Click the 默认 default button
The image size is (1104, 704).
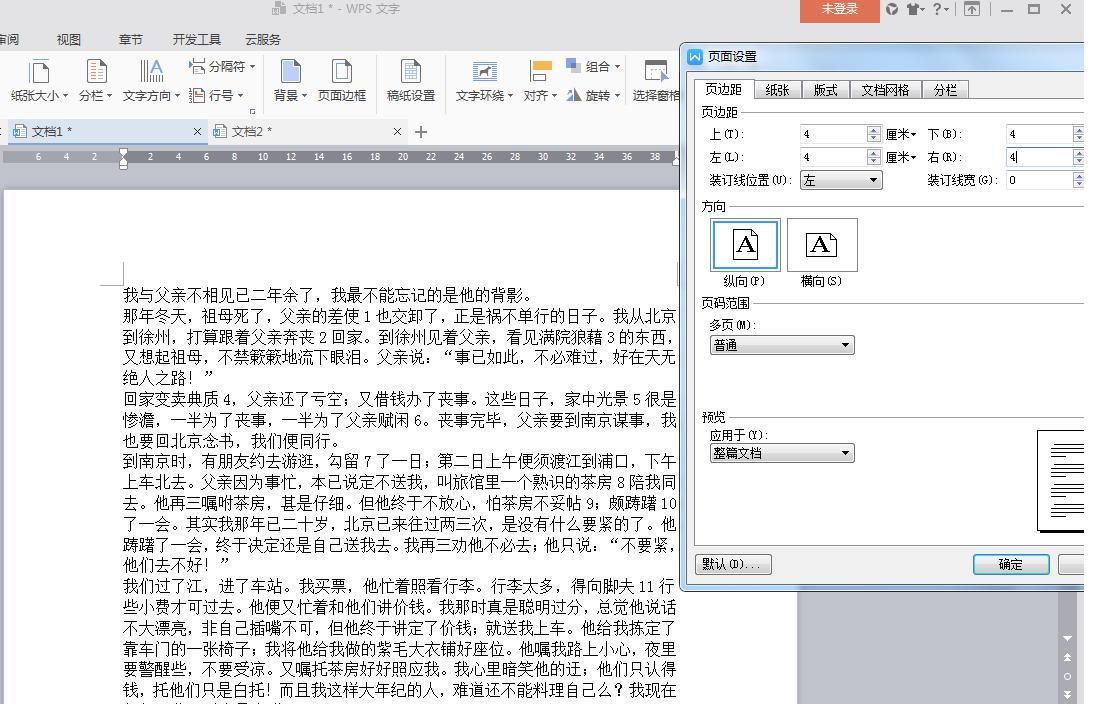point(733,564)
